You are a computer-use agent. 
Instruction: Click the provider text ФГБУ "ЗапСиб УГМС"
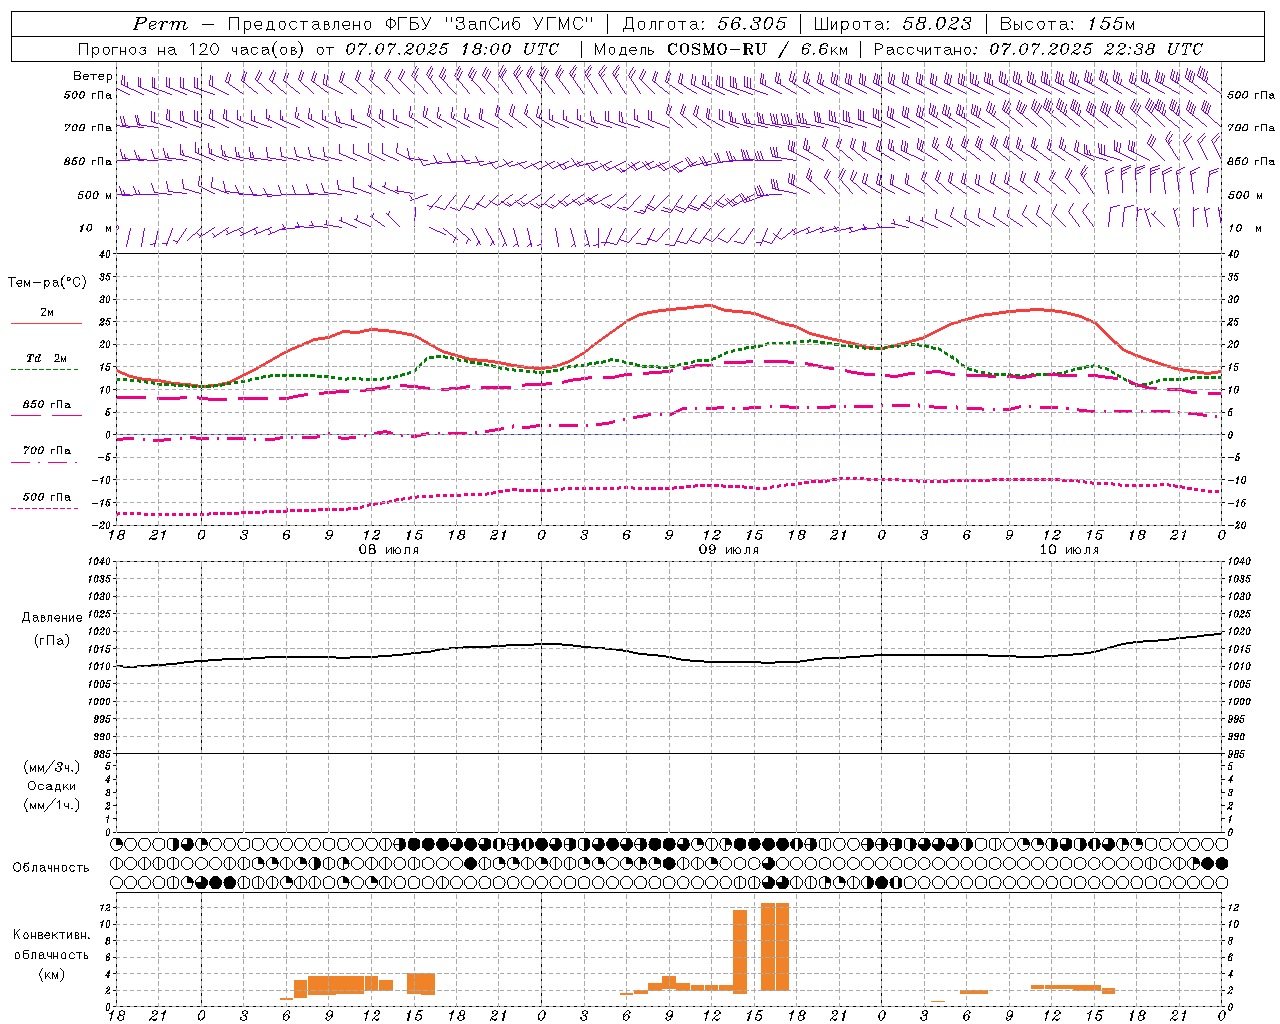[490, 24]
